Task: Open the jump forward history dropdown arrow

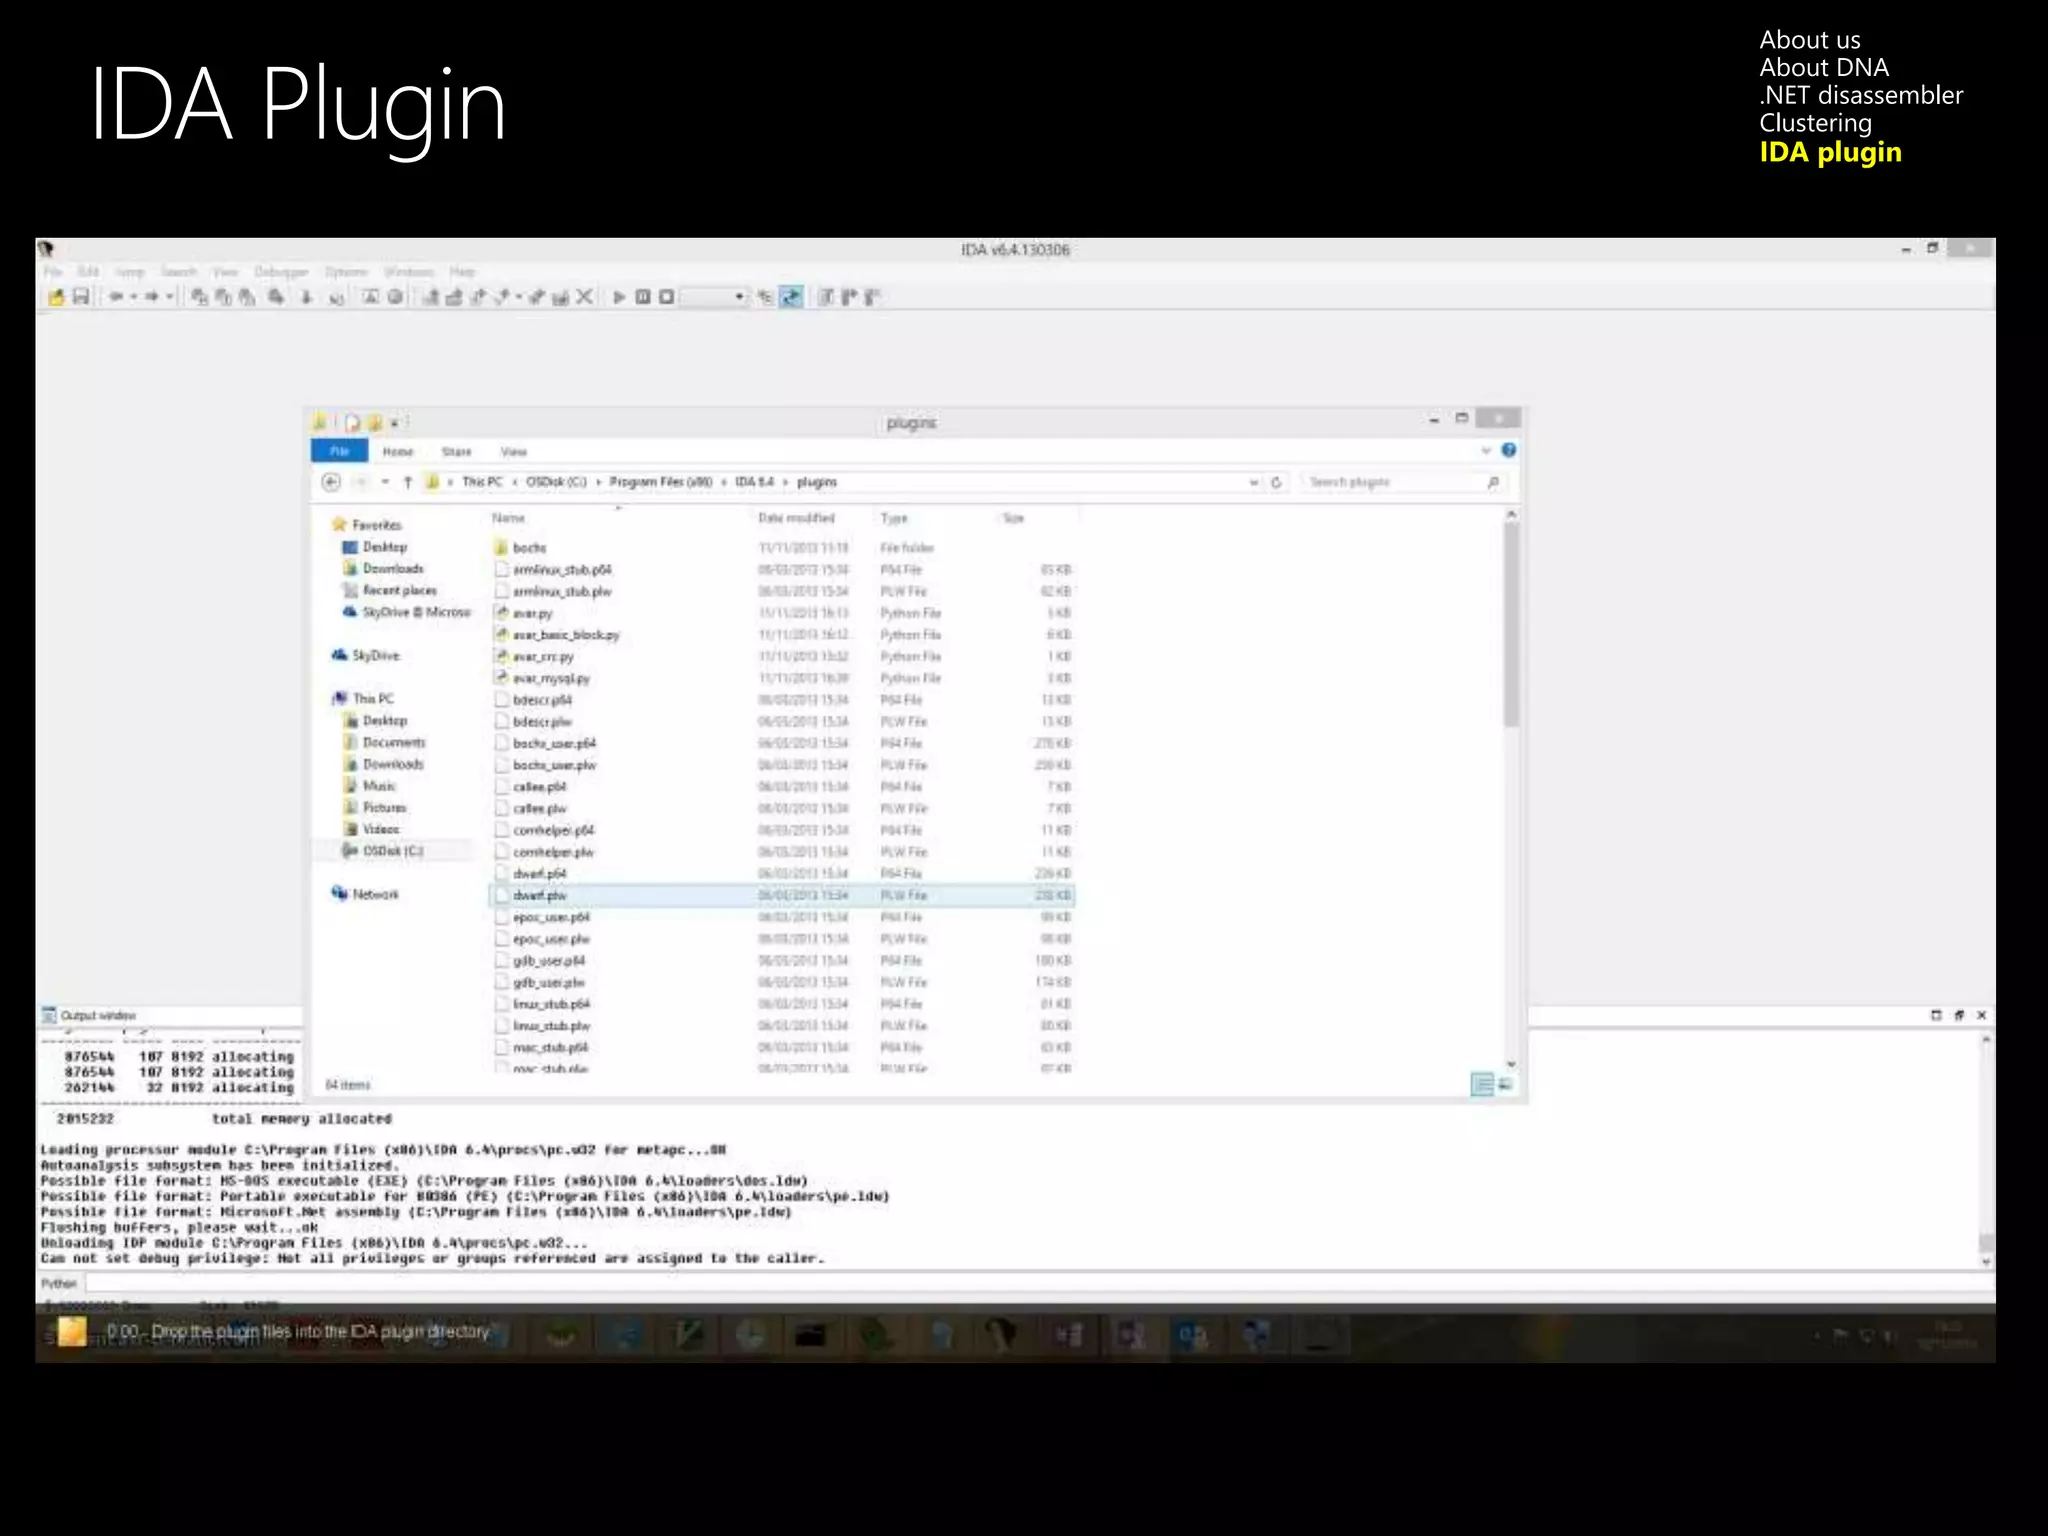Action: tap(170, 297)
